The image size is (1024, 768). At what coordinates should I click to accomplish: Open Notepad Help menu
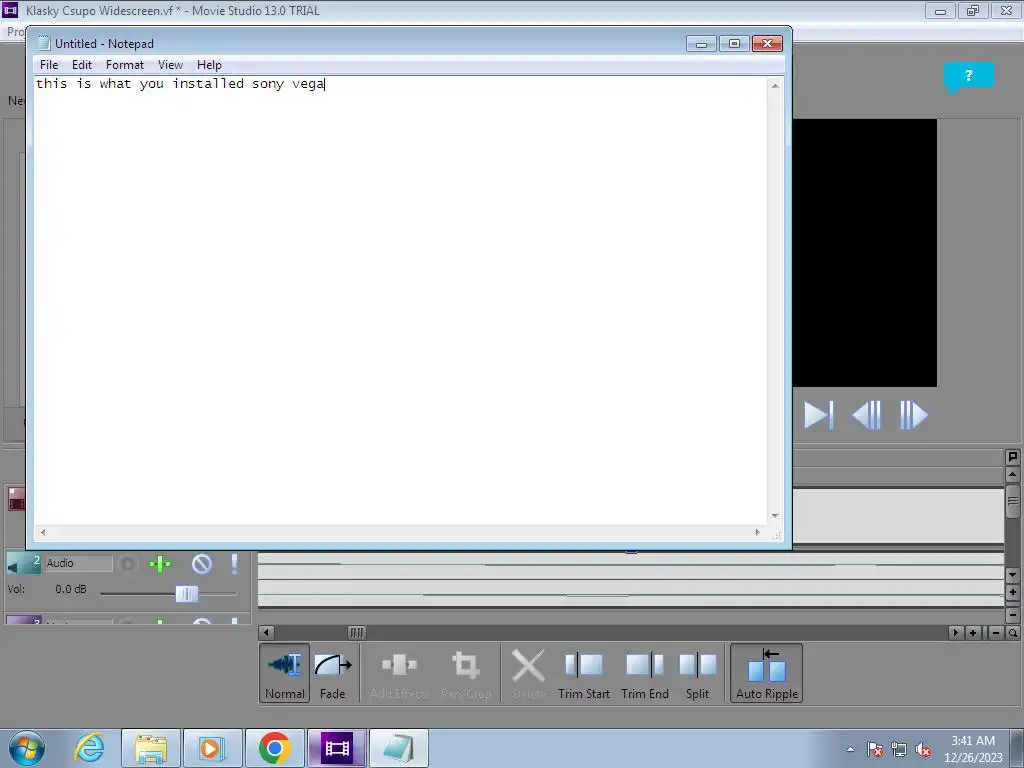coord(210,65)
